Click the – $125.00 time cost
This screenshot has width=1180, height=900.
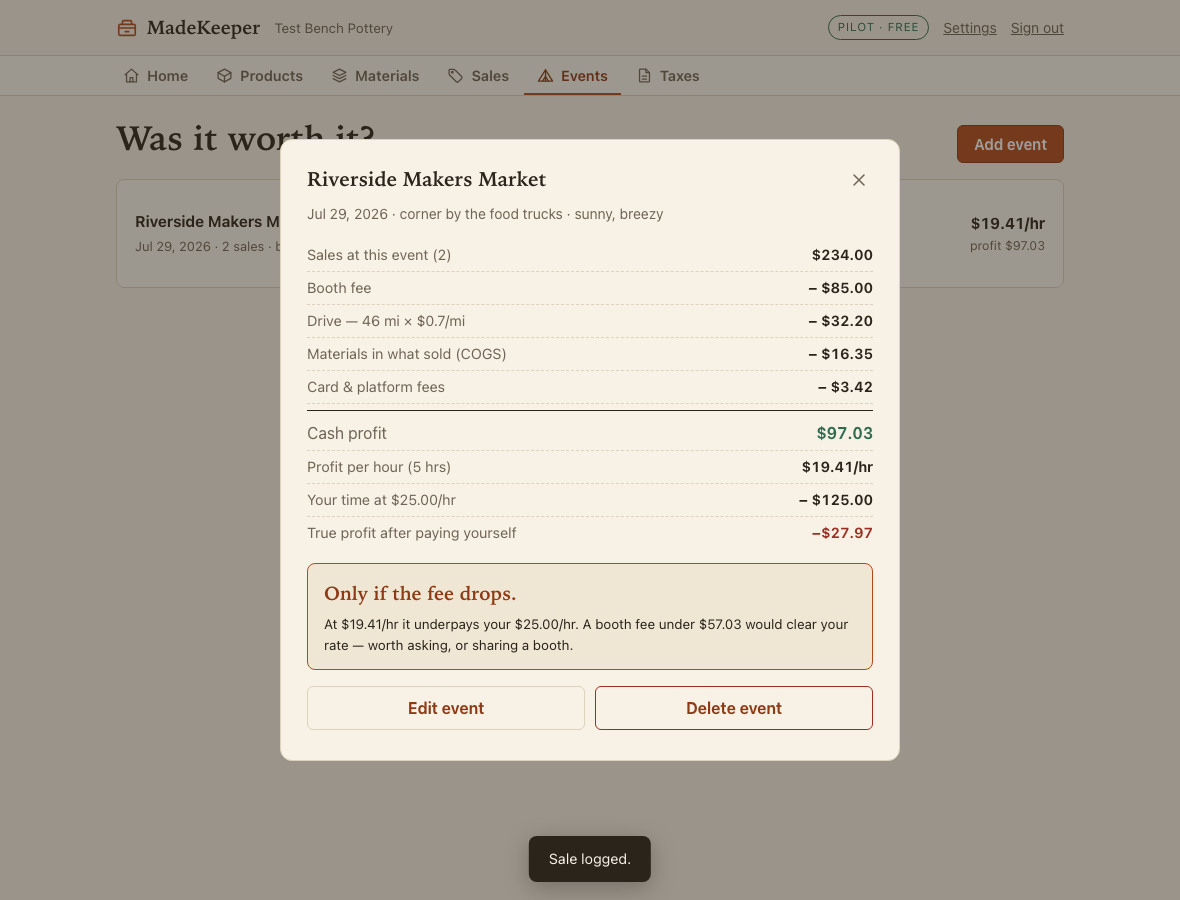tap(836, 500)
